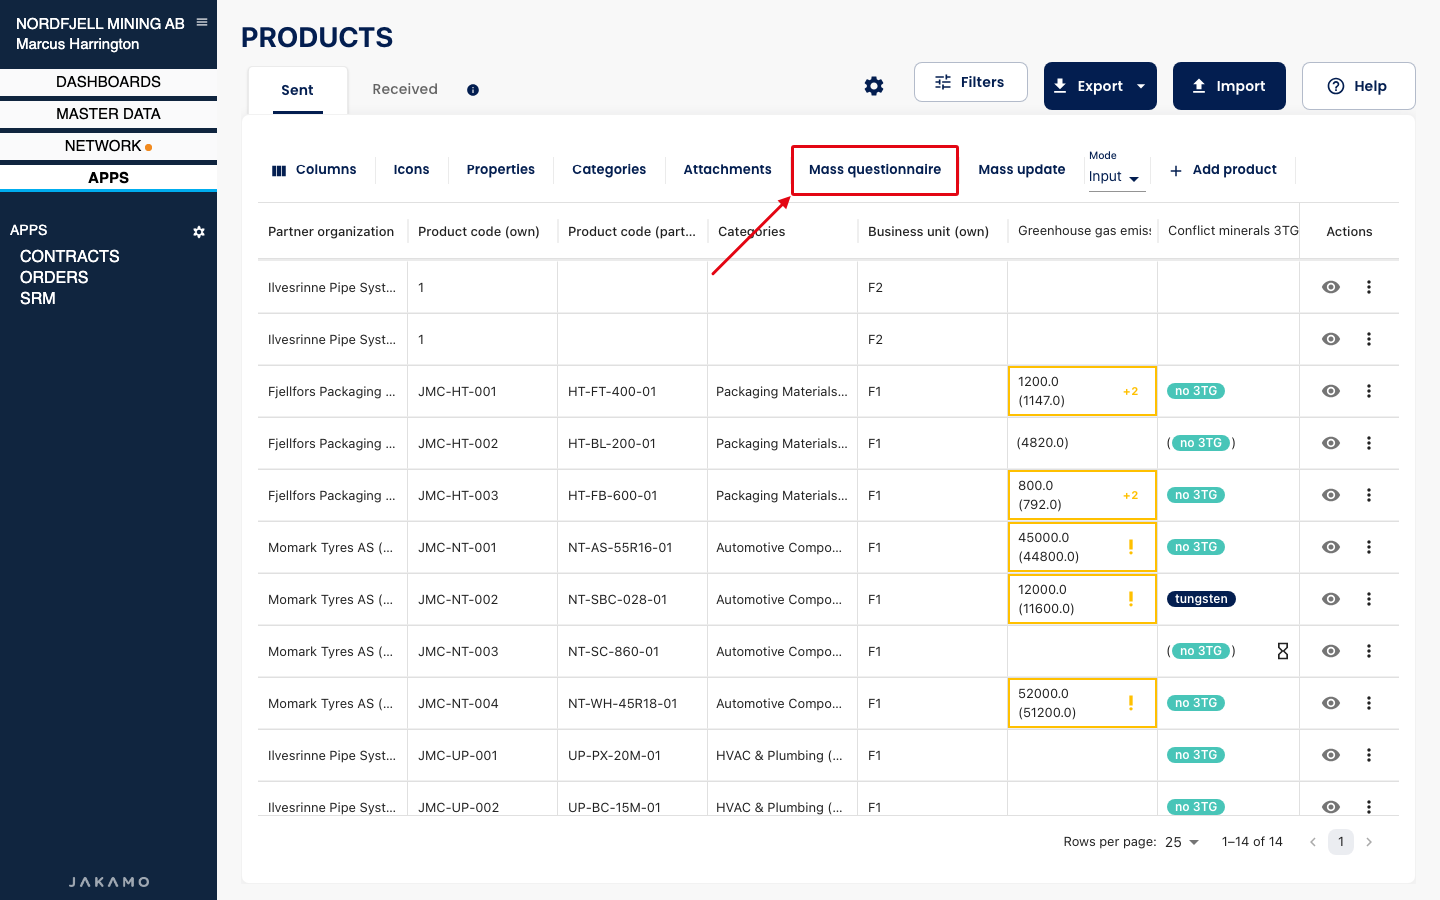Click hourglass icon in JMC-NT-003 row
The width and height of the screenshot is (1440, 900).
pos(1283,651)
